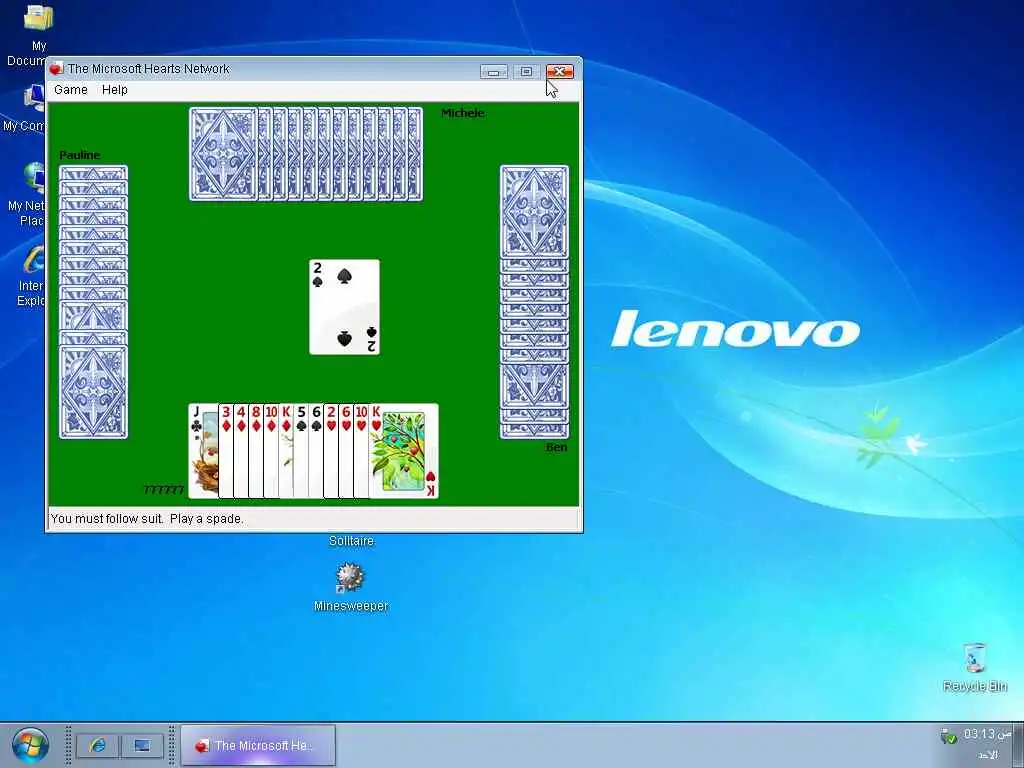Click Pauline's face-down card stack
The image size is (1024, 768).
coord(93,302)
